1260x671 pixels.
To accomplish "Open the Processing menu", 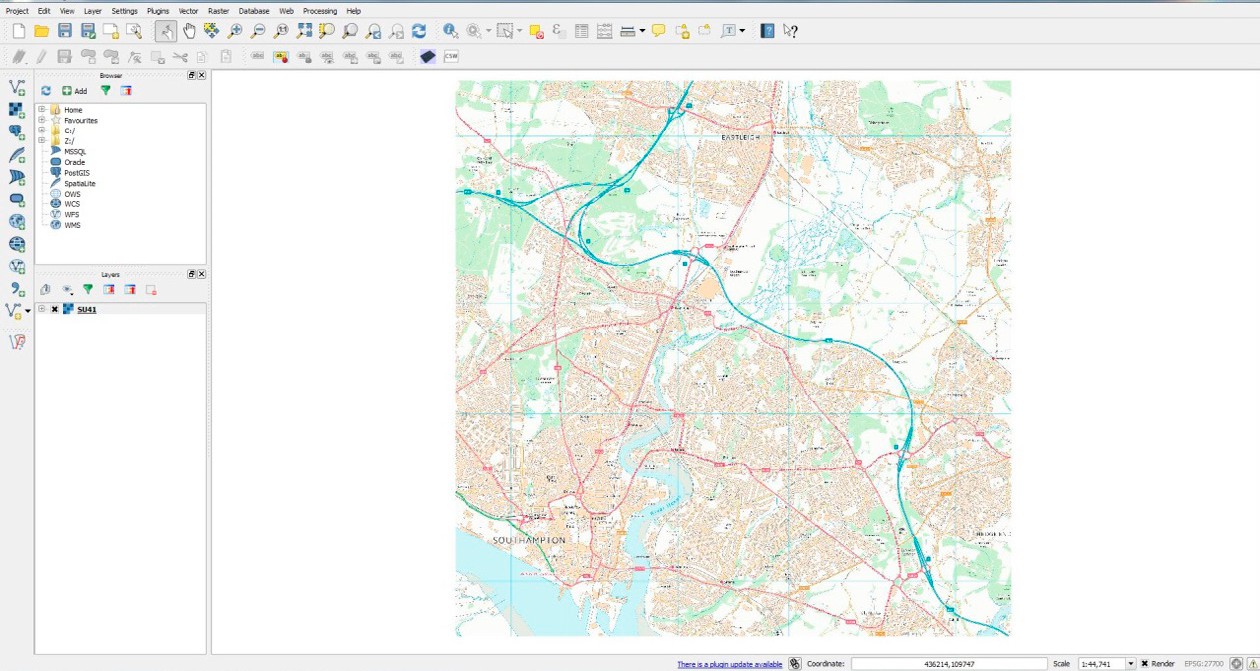I will [320, 11].
